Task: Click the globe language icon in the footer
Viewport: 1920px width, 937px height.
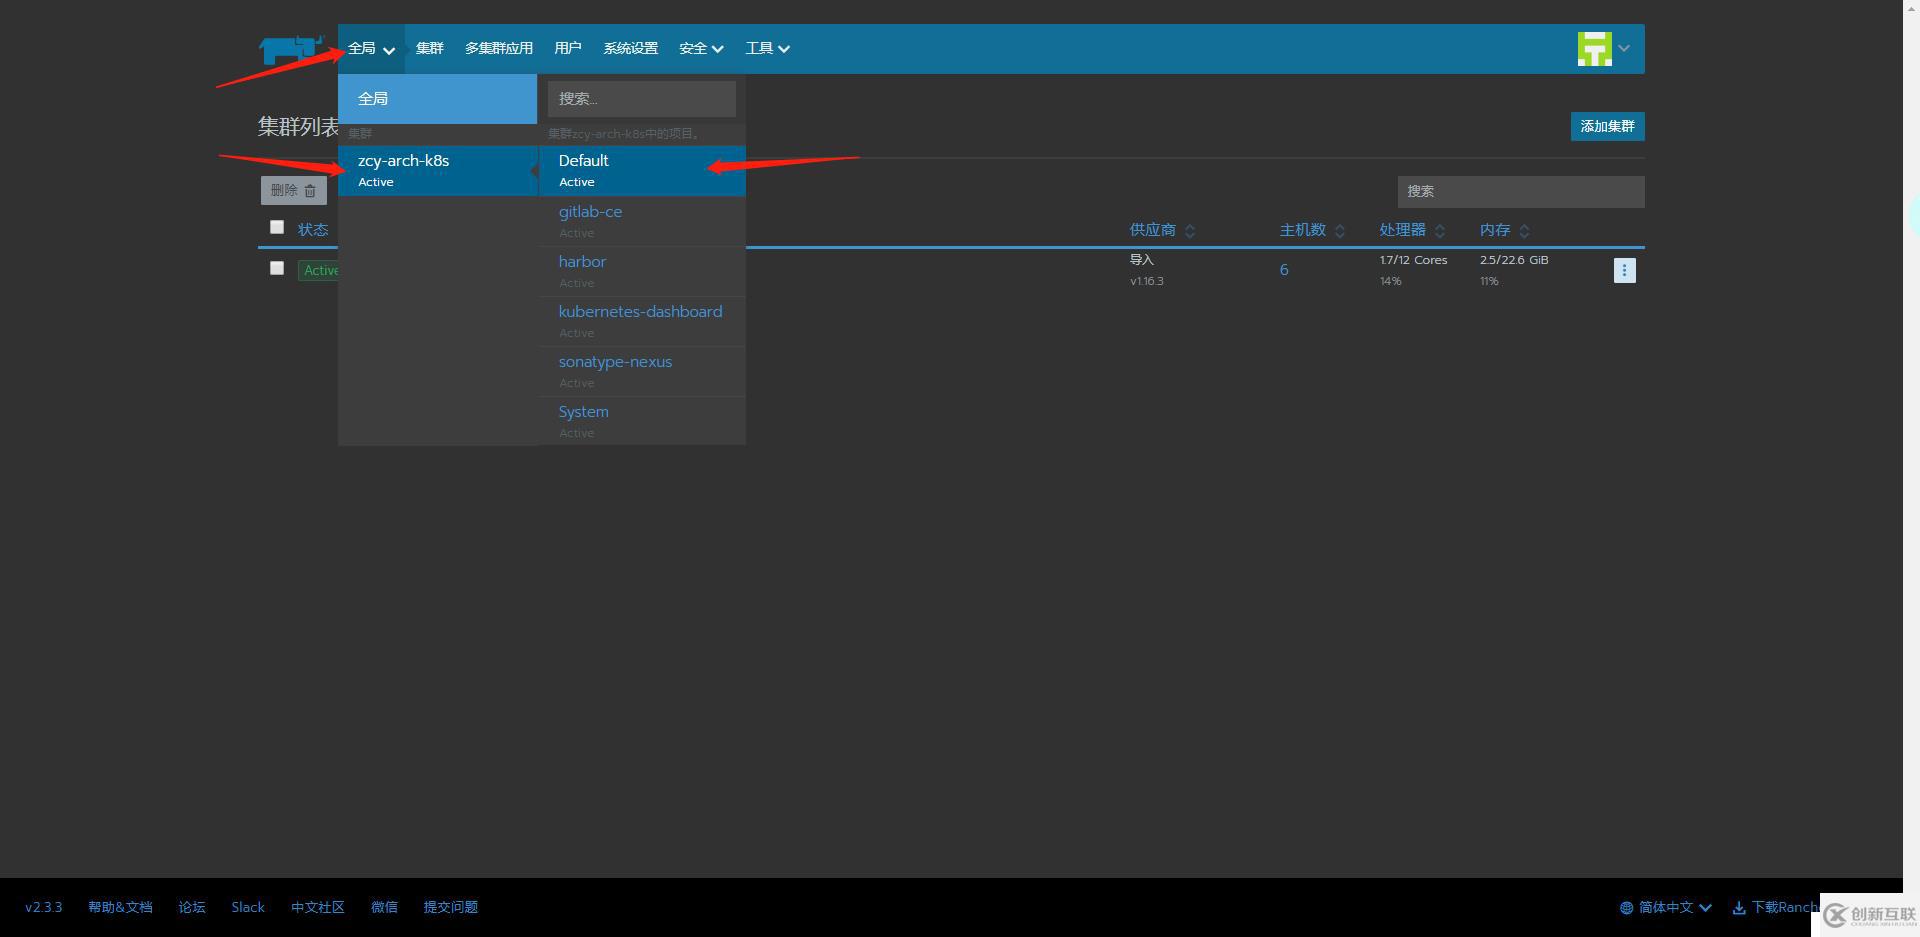Action: [x=1626, y=907]
